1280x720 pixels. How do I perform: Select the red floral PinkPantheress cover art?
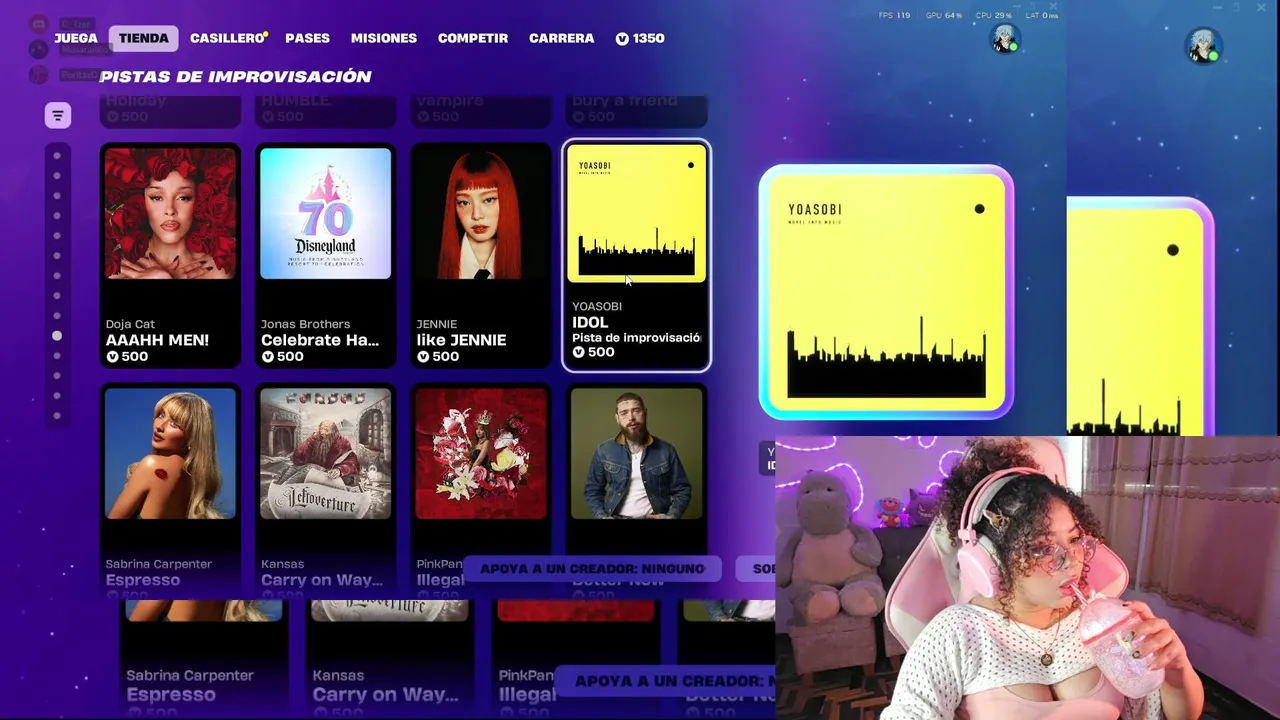point(481,454)
